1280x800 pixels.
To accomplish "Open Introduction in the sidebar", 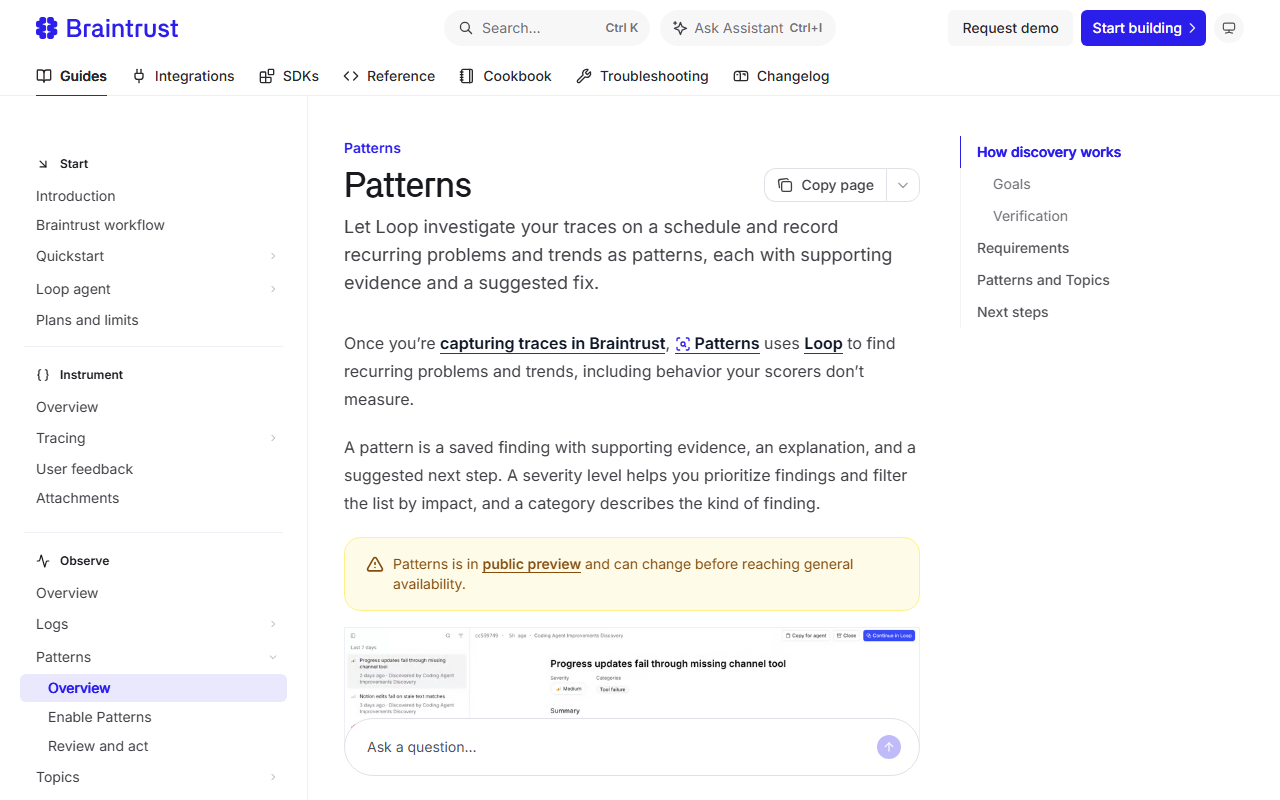I will pyautogui.click(x=76, y=196).
